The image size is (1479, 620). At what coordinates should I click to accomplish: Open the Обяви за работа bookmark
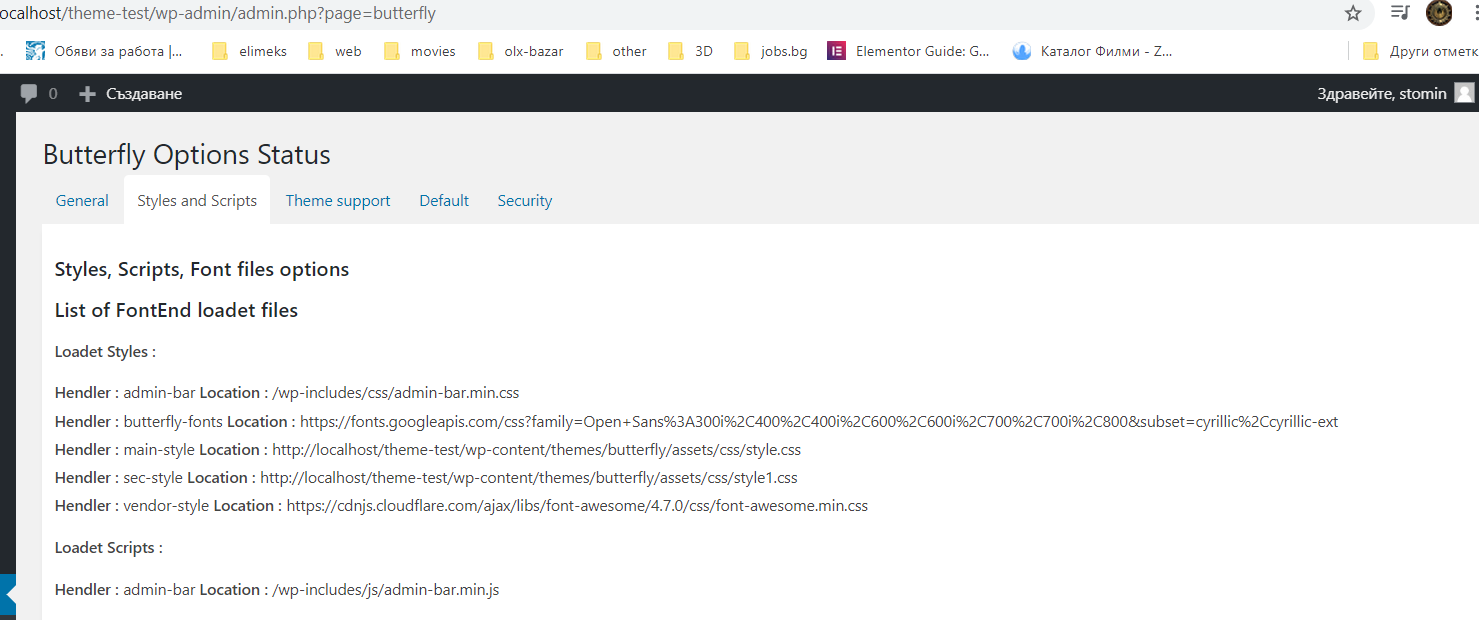click(x=104, y=51)
